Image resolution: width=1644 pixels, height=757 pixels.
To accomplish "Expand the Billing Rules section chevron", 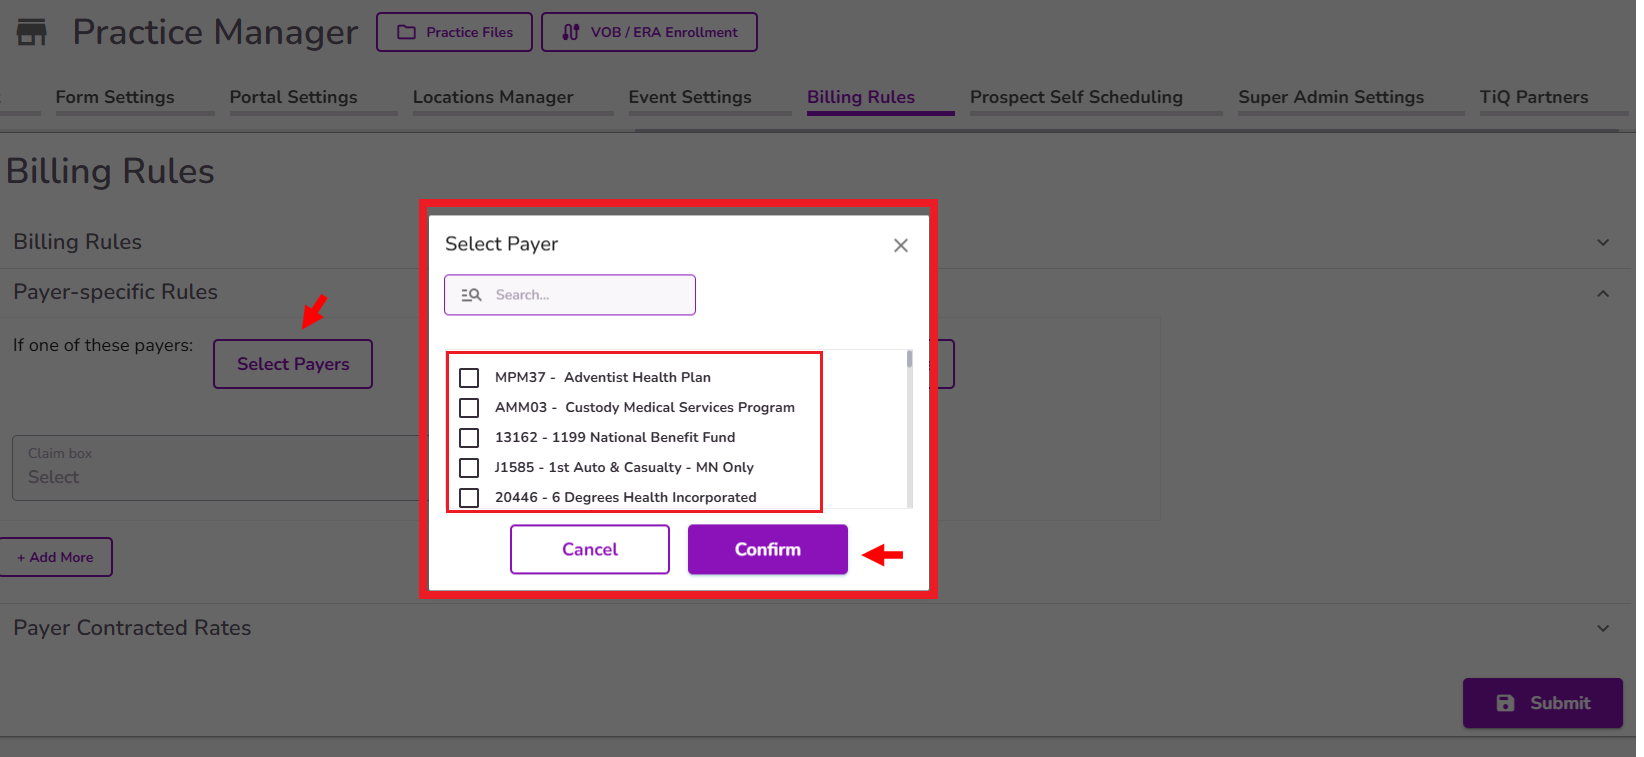I will point(1603,242).
